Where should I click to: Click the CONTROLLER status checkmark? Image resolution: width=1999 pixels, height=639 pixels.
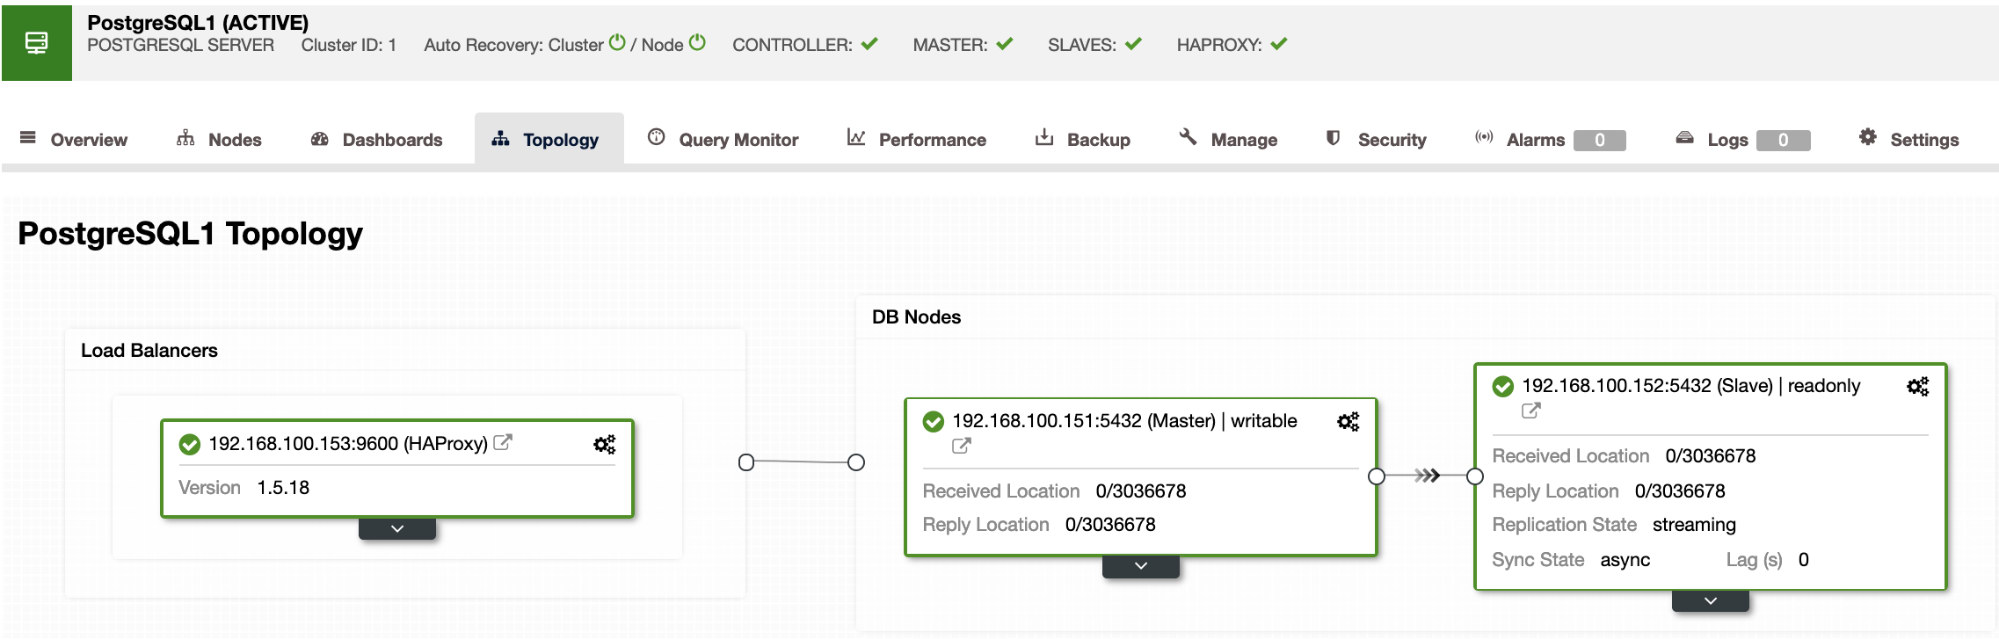pyautogui.click(x=869, y=44)
